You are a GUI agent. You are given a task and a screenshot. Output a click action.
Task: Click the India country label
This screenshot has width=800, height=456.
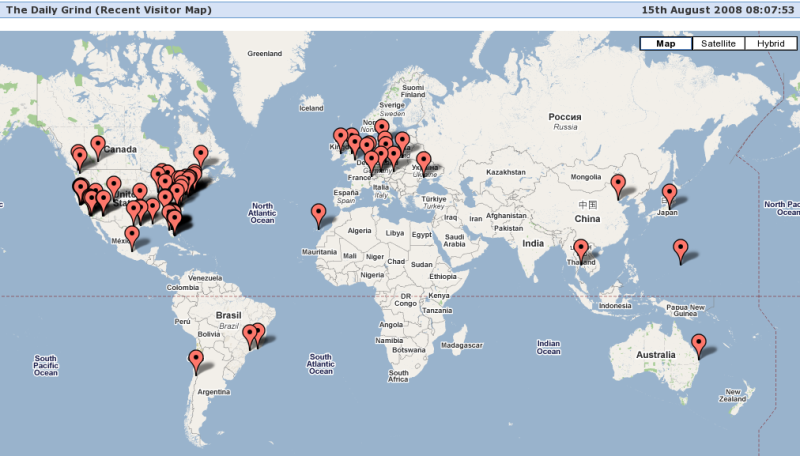(x=533, y=244)
